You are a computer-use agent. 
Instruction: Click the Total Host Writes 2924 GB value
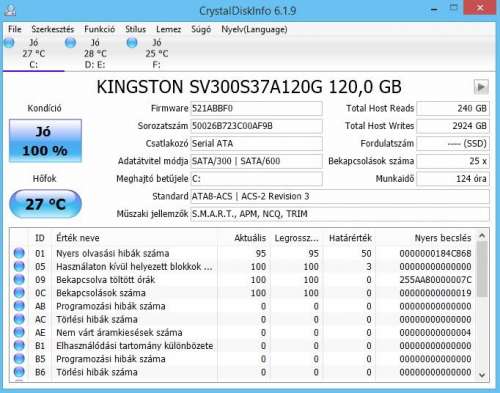[453, 126]
